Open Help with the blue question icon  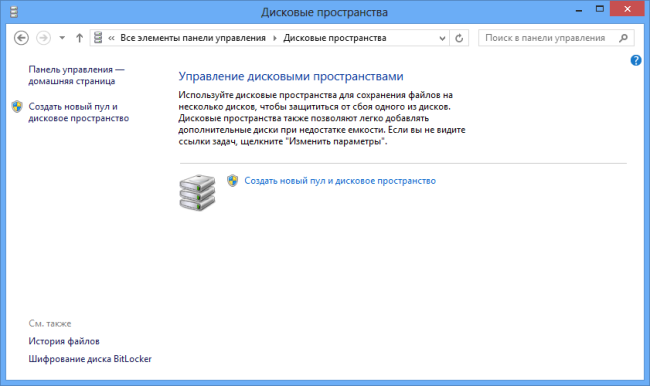tap(635, 61)
